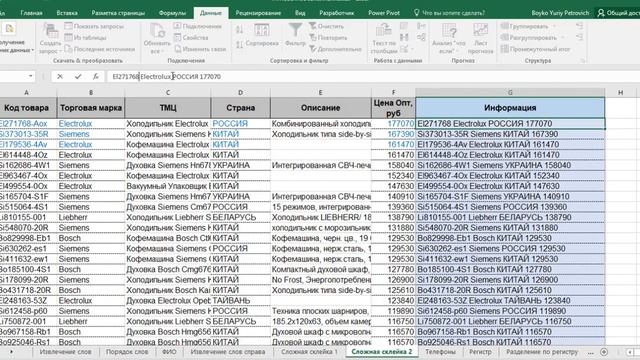Image resolution: width=640 pixels, height=360 pixels.
Task: Click Промежуточный итог
Action: pyautogui.click(x=536, y=49)
